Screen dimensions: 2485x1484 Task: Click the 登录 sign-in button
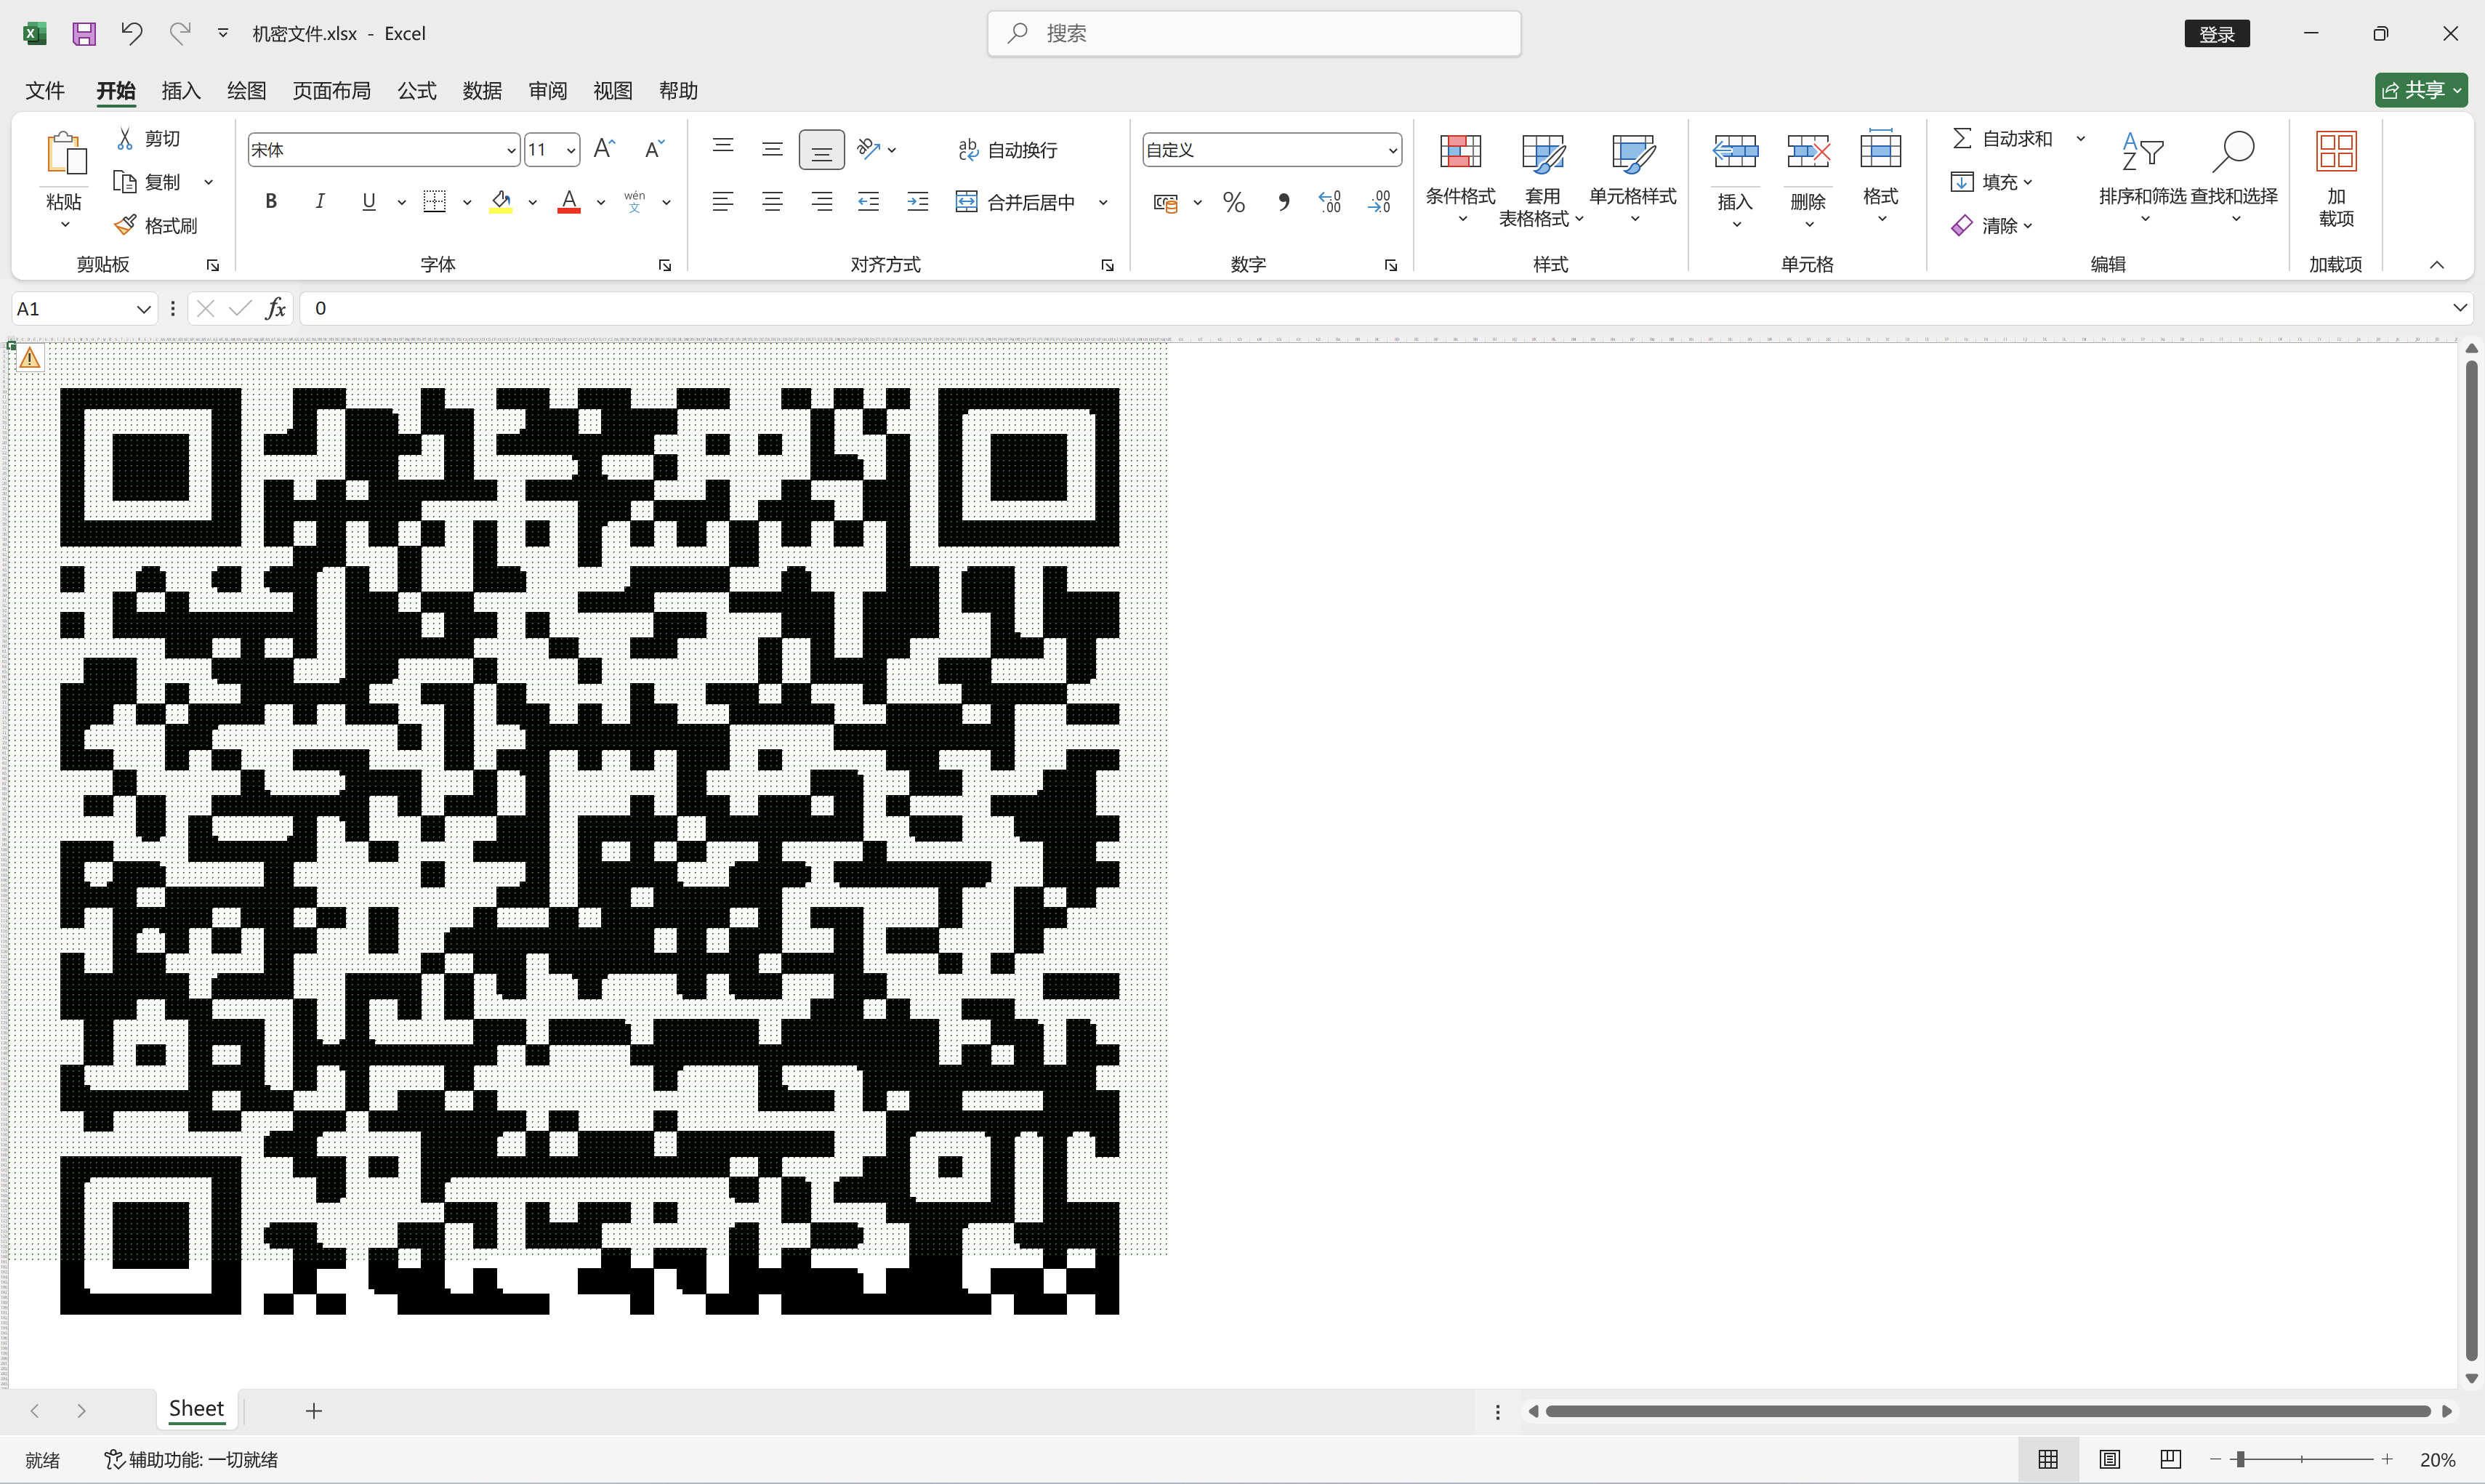point(2216,34)
